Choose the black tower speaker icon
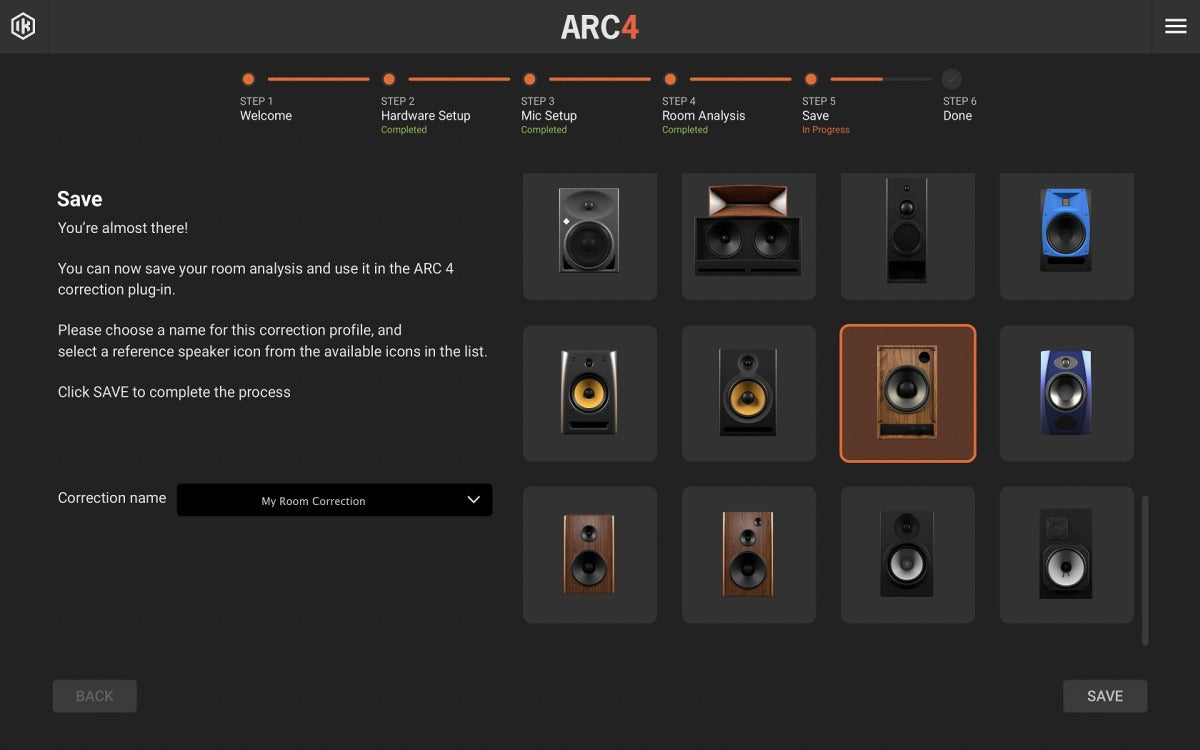Image resolution: width=1200 pixels, height=750 pixels. click(x=907, y=236)
